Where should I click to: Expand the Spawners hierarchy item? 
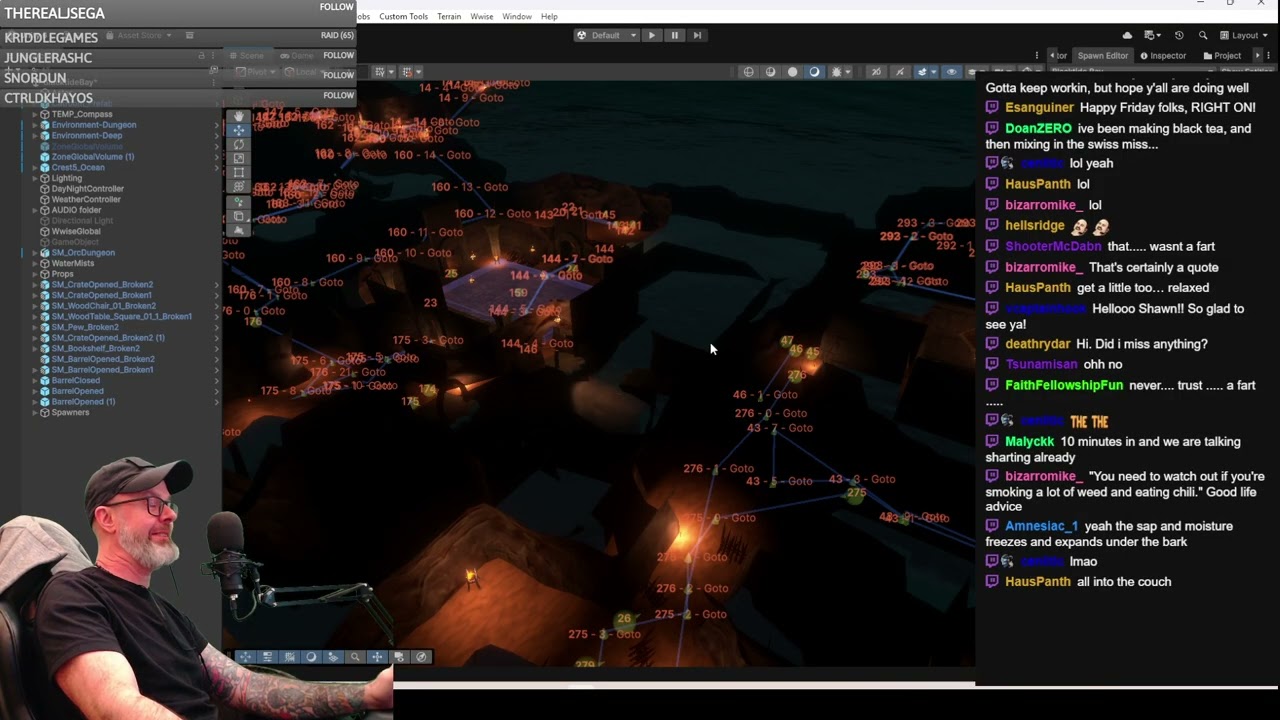point(34,412)
